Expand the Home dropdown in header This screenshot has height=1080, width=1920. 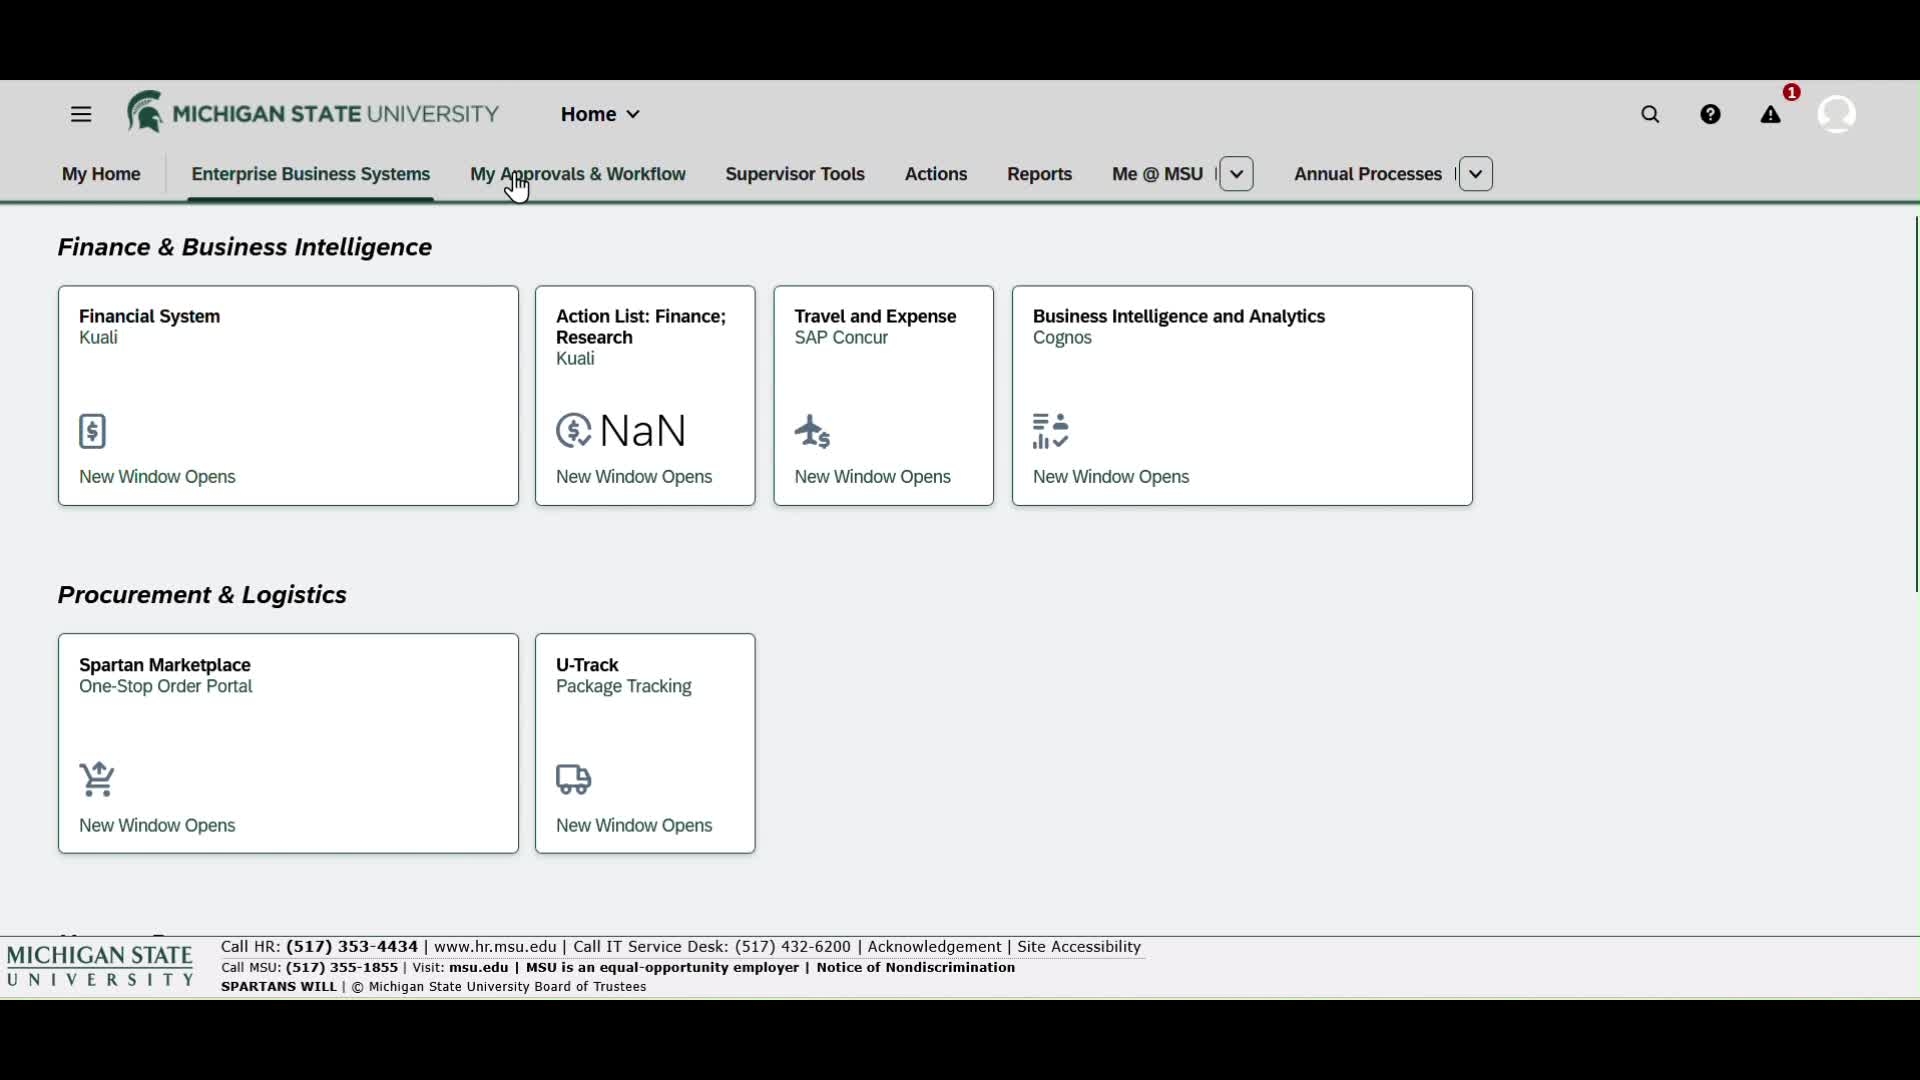601,115
